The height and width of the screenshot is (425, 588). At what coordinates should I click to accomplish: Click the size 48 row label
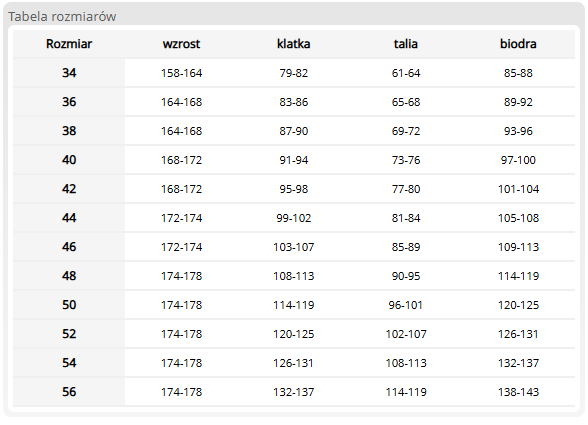[69, 276]
